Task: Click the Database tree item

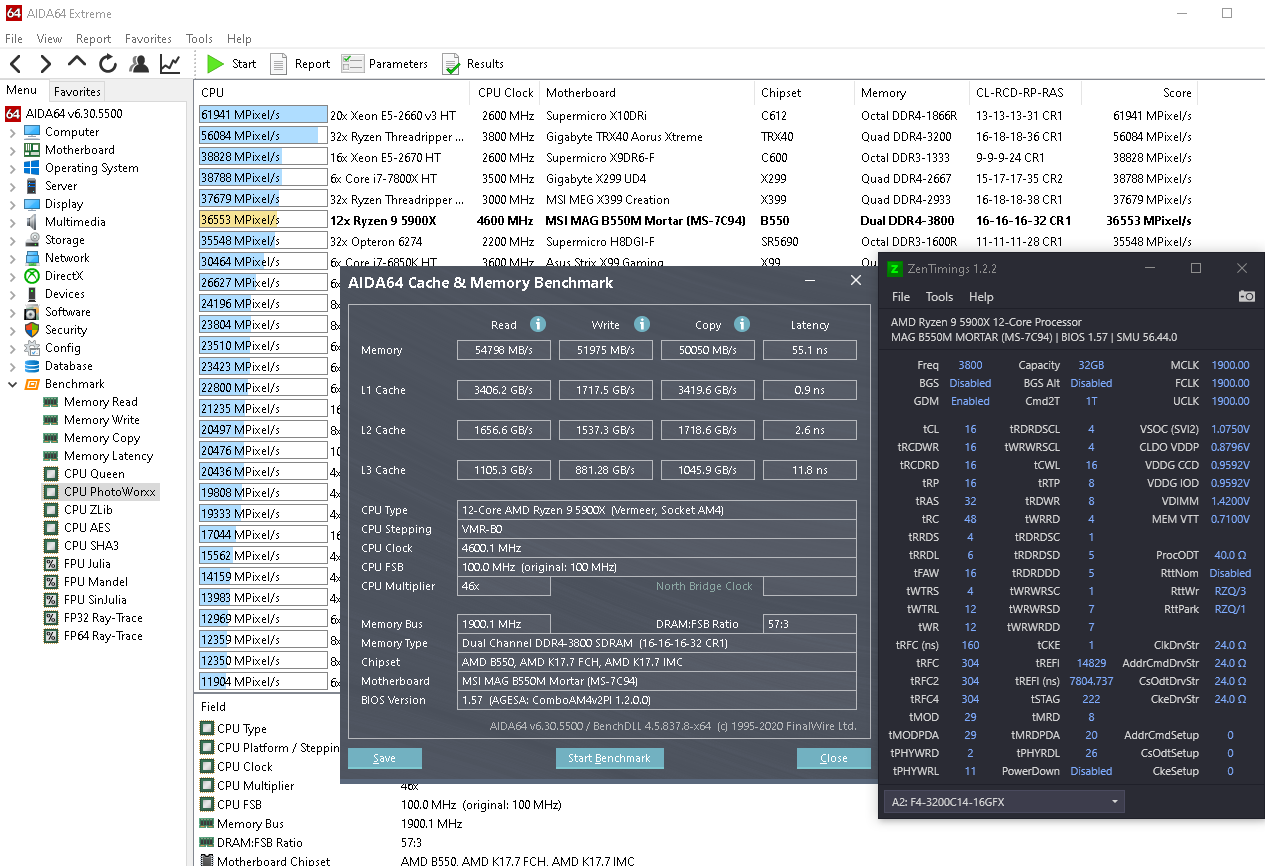Action: pos(69,366)
